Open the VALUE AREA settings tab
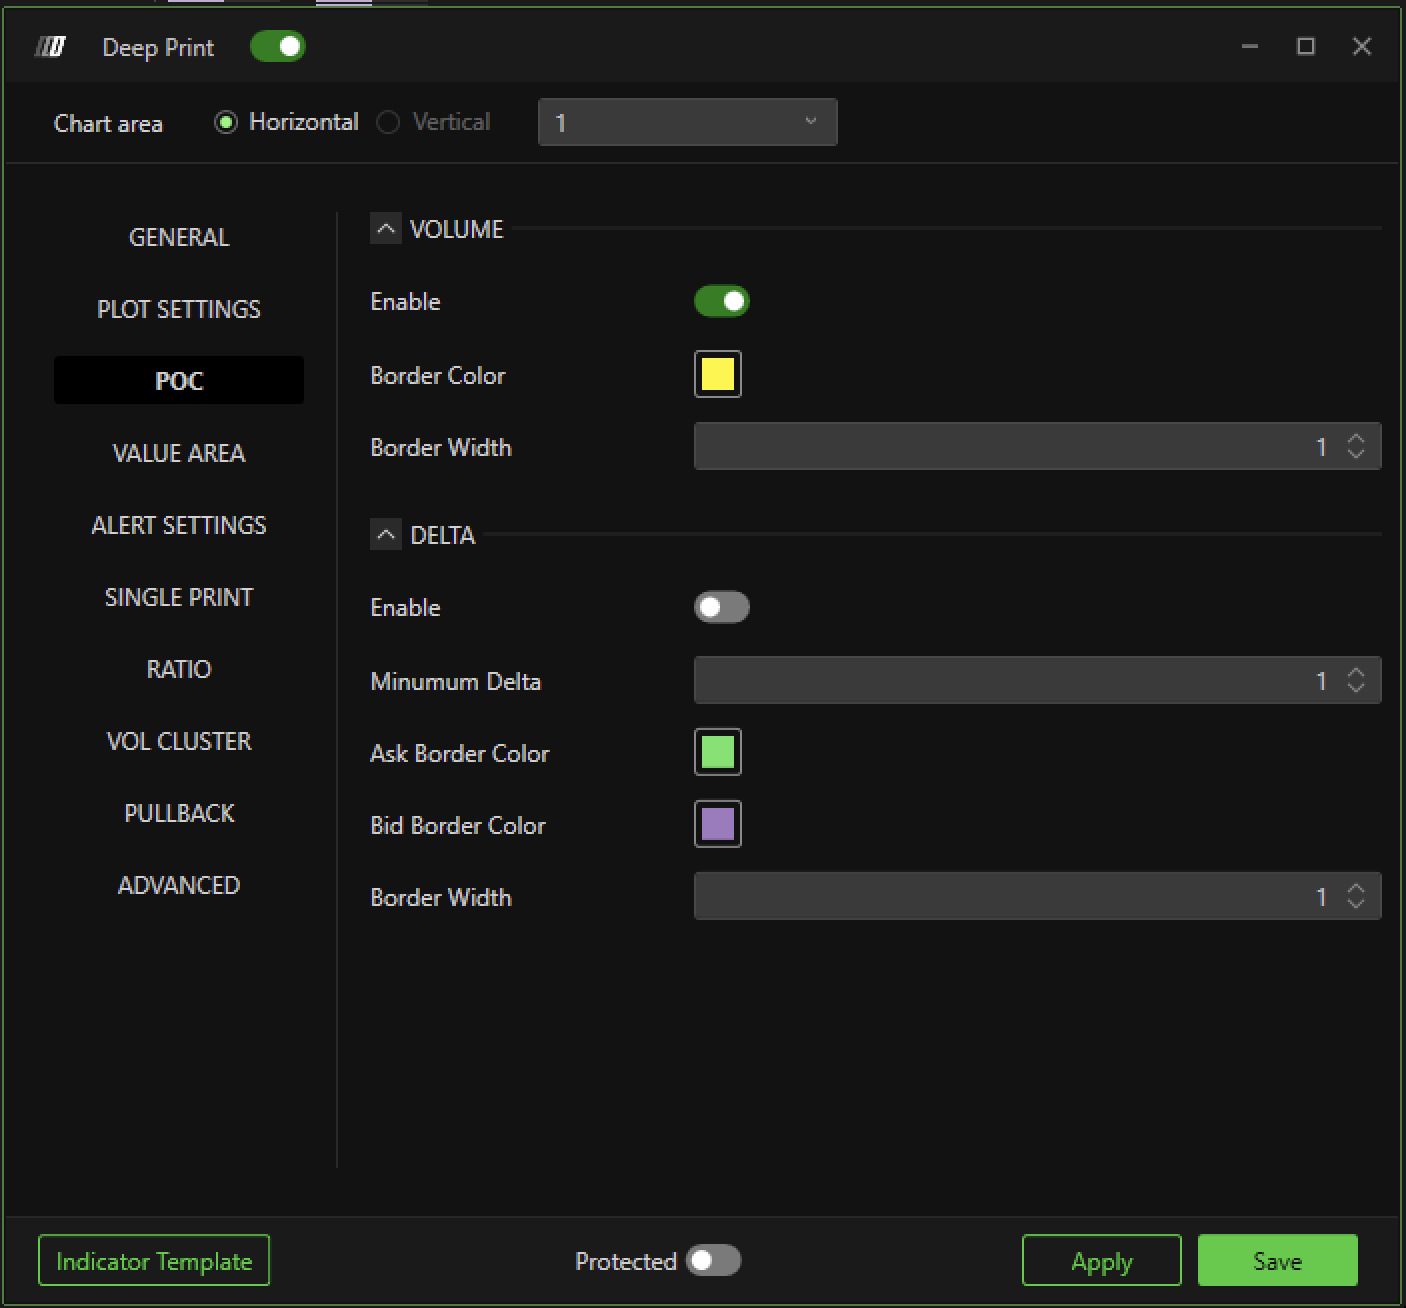Viewport: 1406px width, 1308px height. tap(179, 453)
